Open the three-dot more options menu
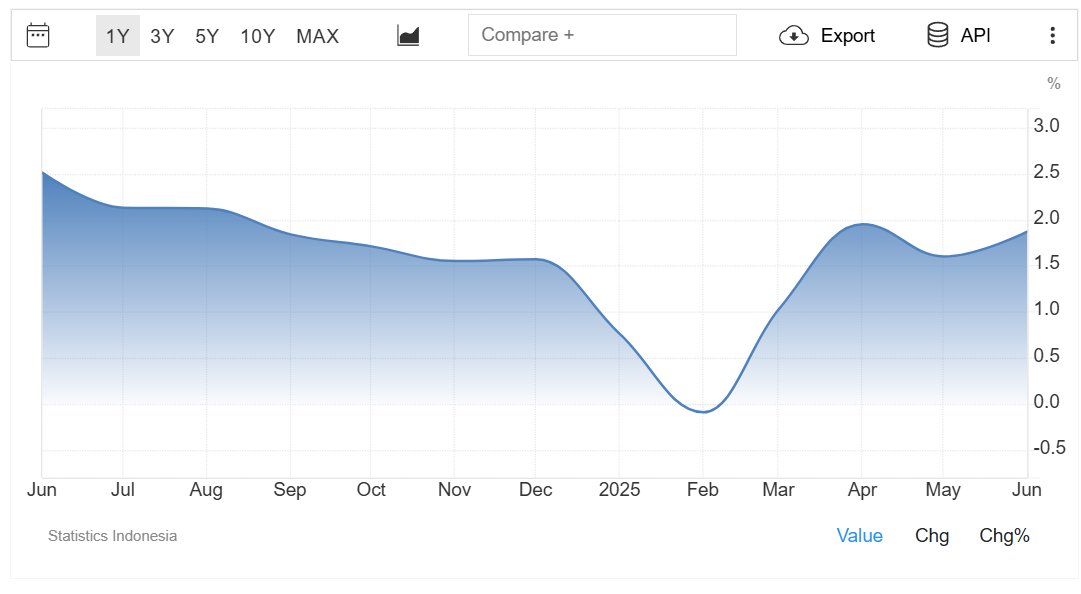Viewport: 1081px width, 594px height. (1052, 36)
